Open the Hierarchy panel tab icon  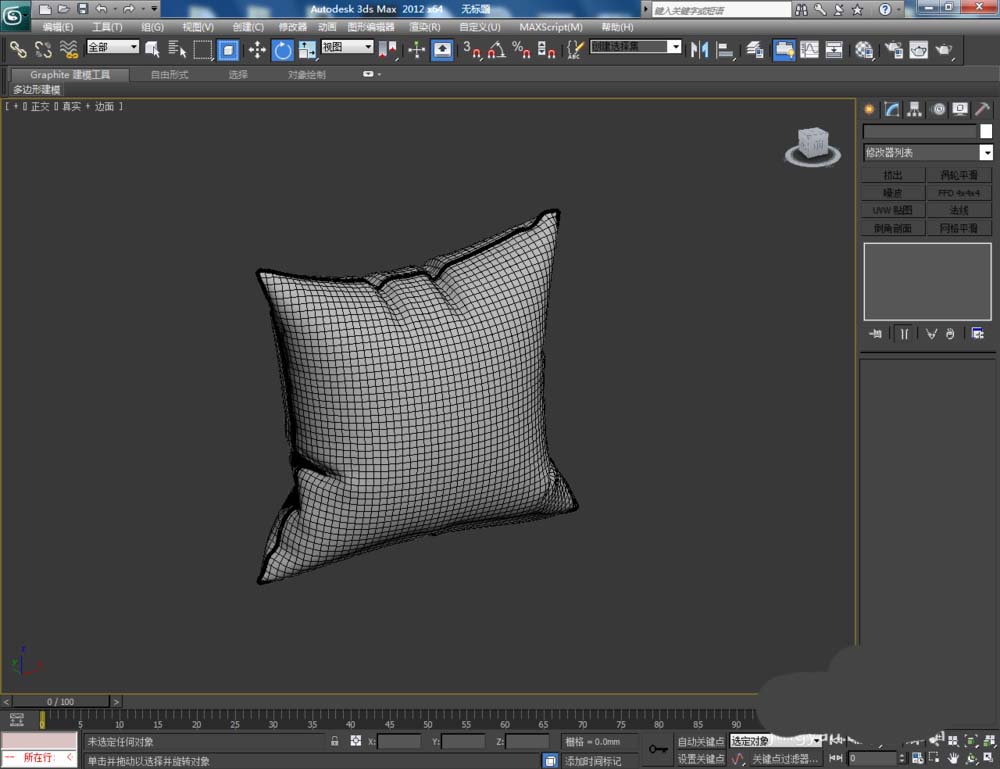[x=915, y=109]
